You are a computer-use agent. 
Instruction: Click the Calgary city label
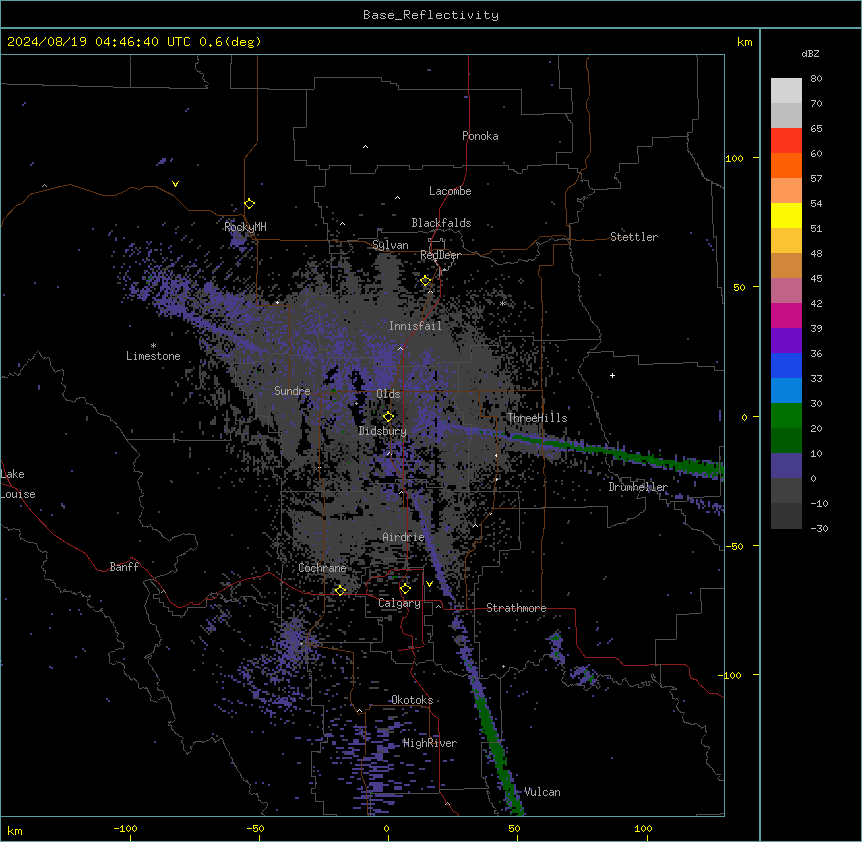tap(399, 603)
